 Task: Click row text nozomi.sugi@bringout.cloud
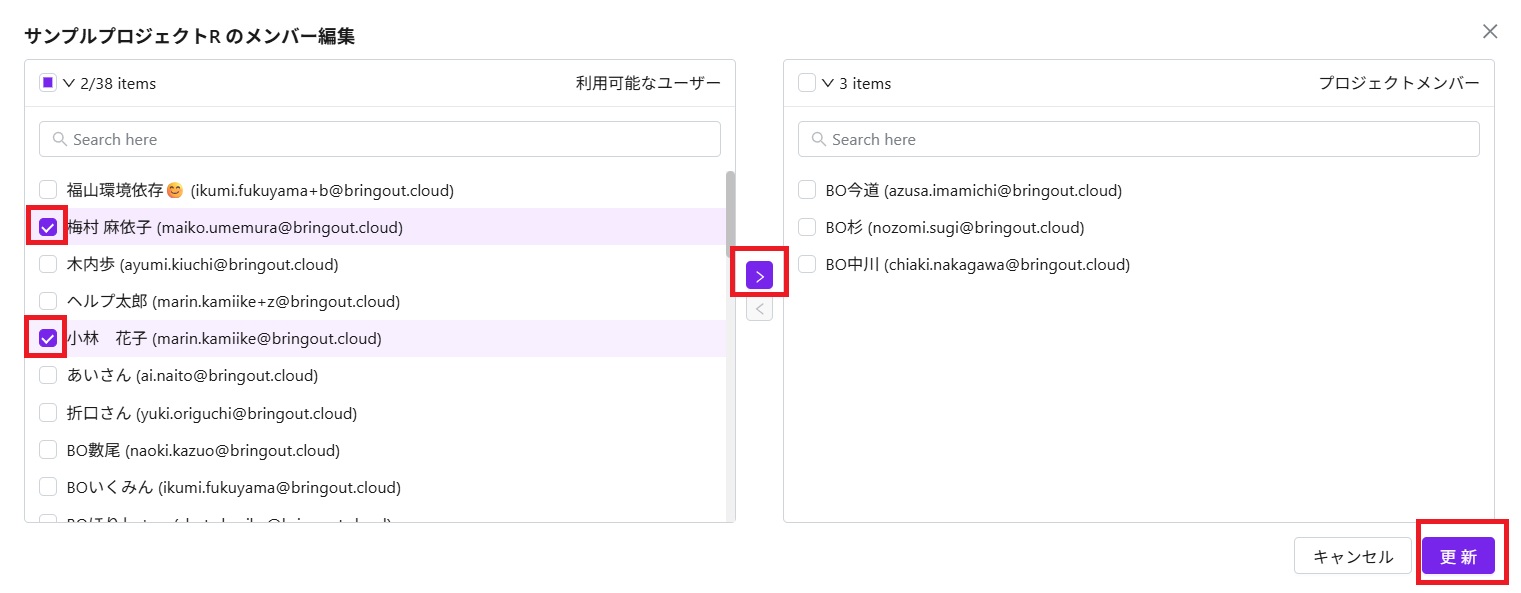pos(976,227)
